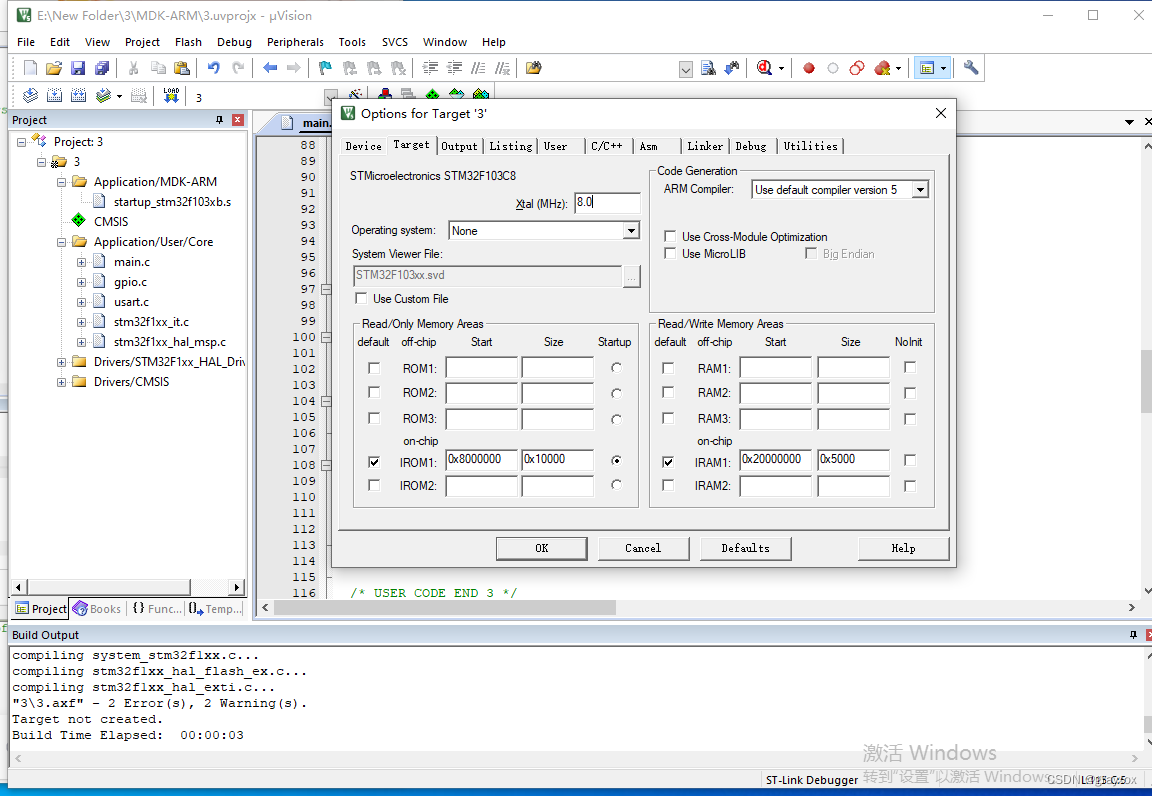This screenshot has width=1152, height=796.
Task: Select the ROM1 Startup radio button
Action: point(616,367)
